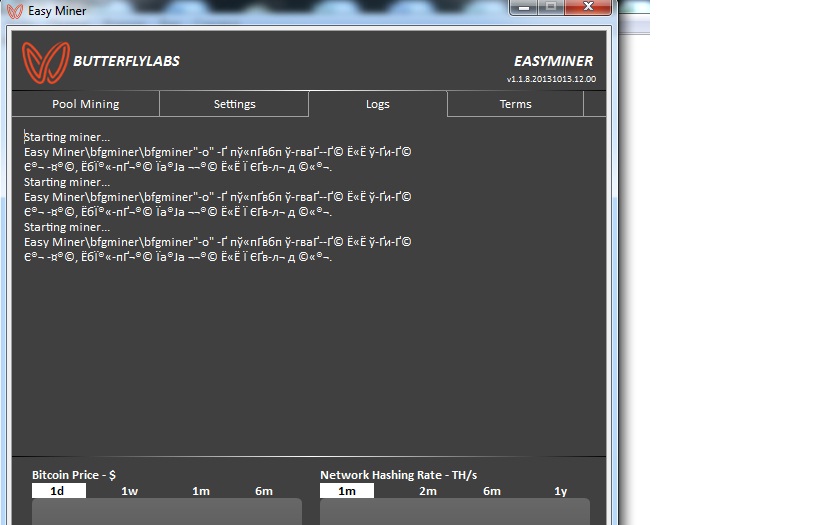Click the BUTTERFLYLABS brand text
The image size is (819, 525).
[x=126, y=61]
